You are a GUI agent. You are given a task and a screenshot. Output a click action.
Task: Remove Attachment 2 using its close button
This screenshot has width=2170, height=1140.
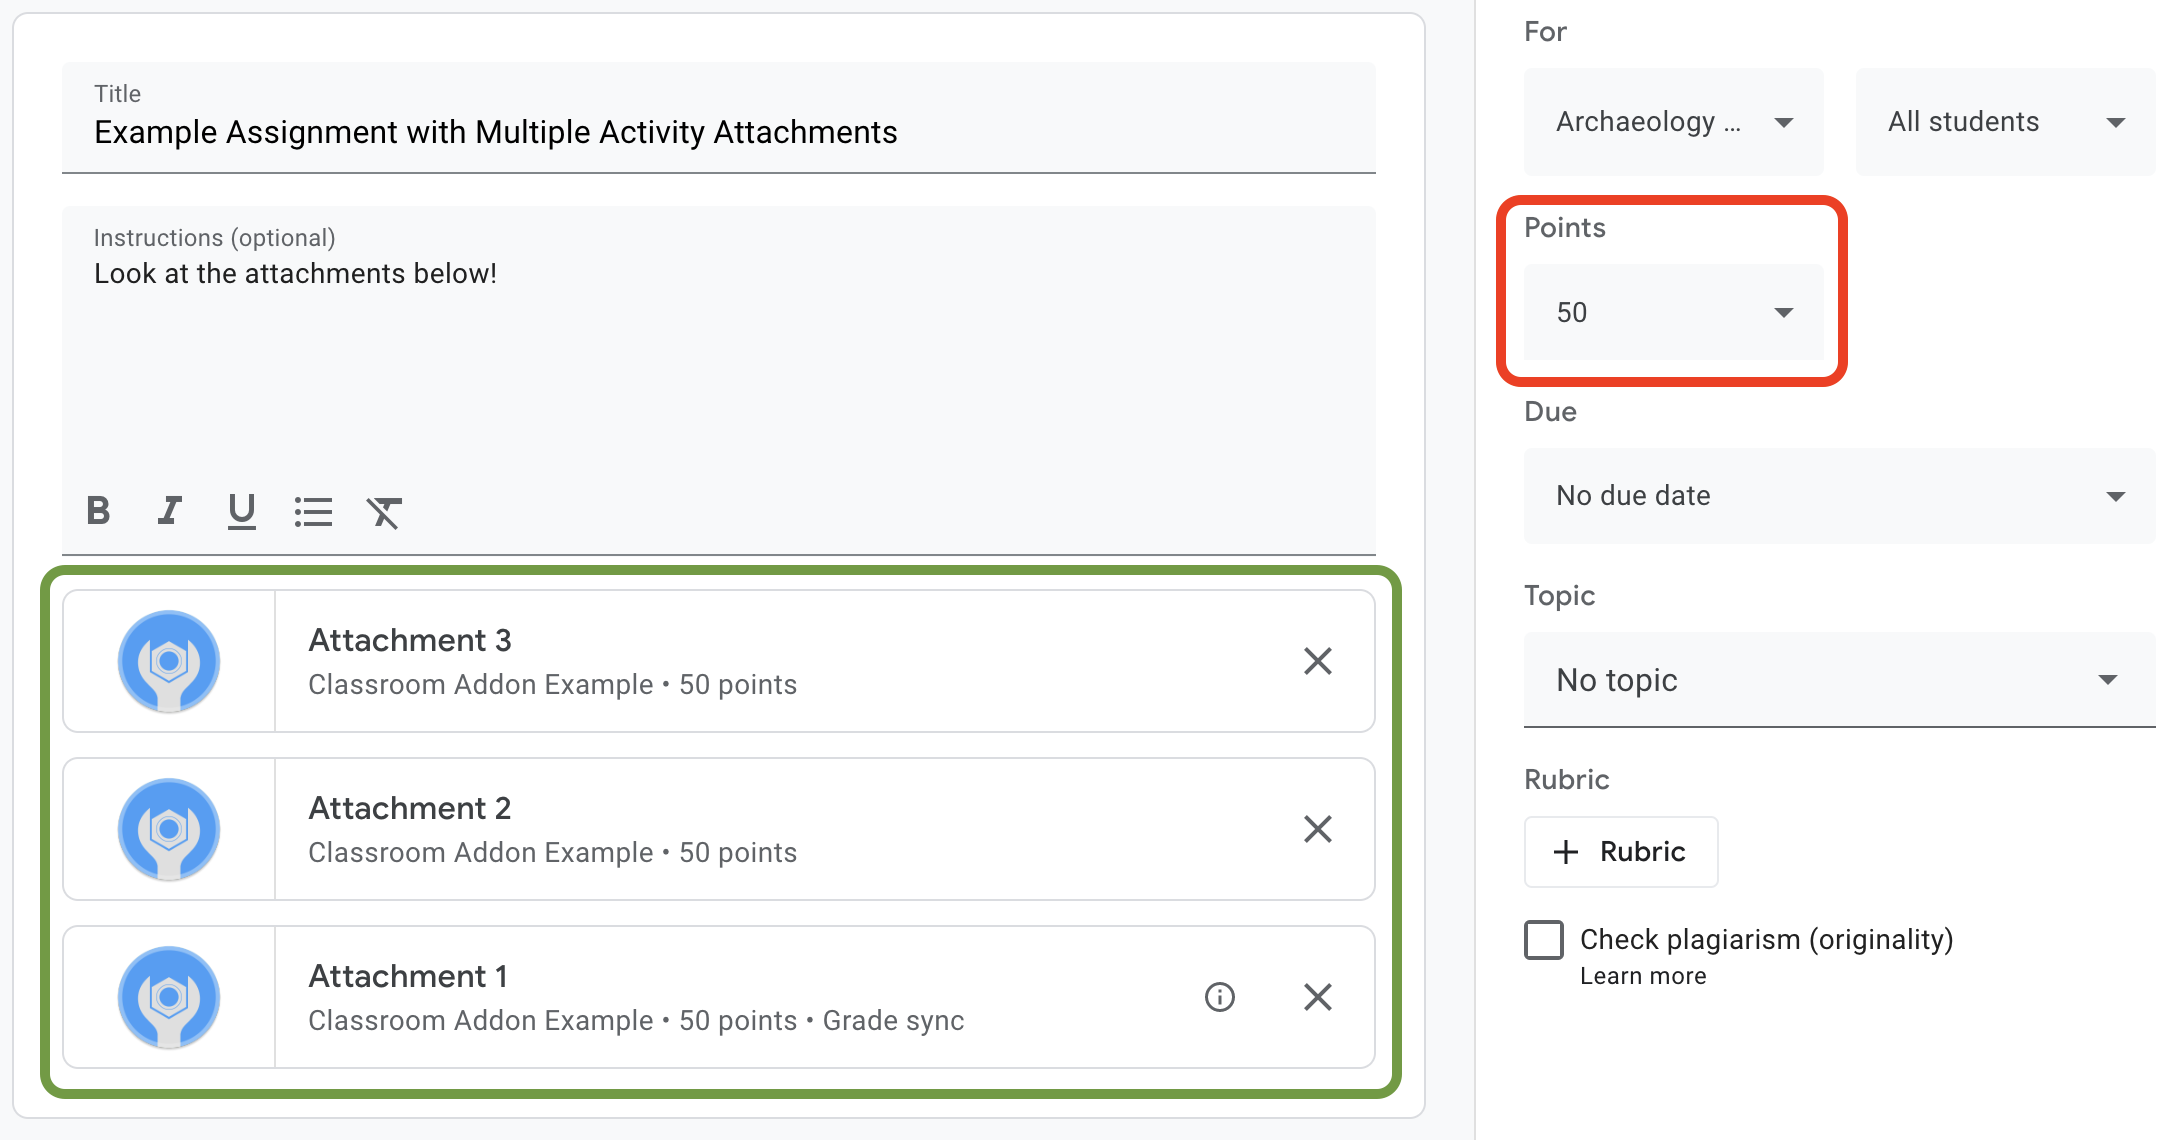pos(1319,828)
